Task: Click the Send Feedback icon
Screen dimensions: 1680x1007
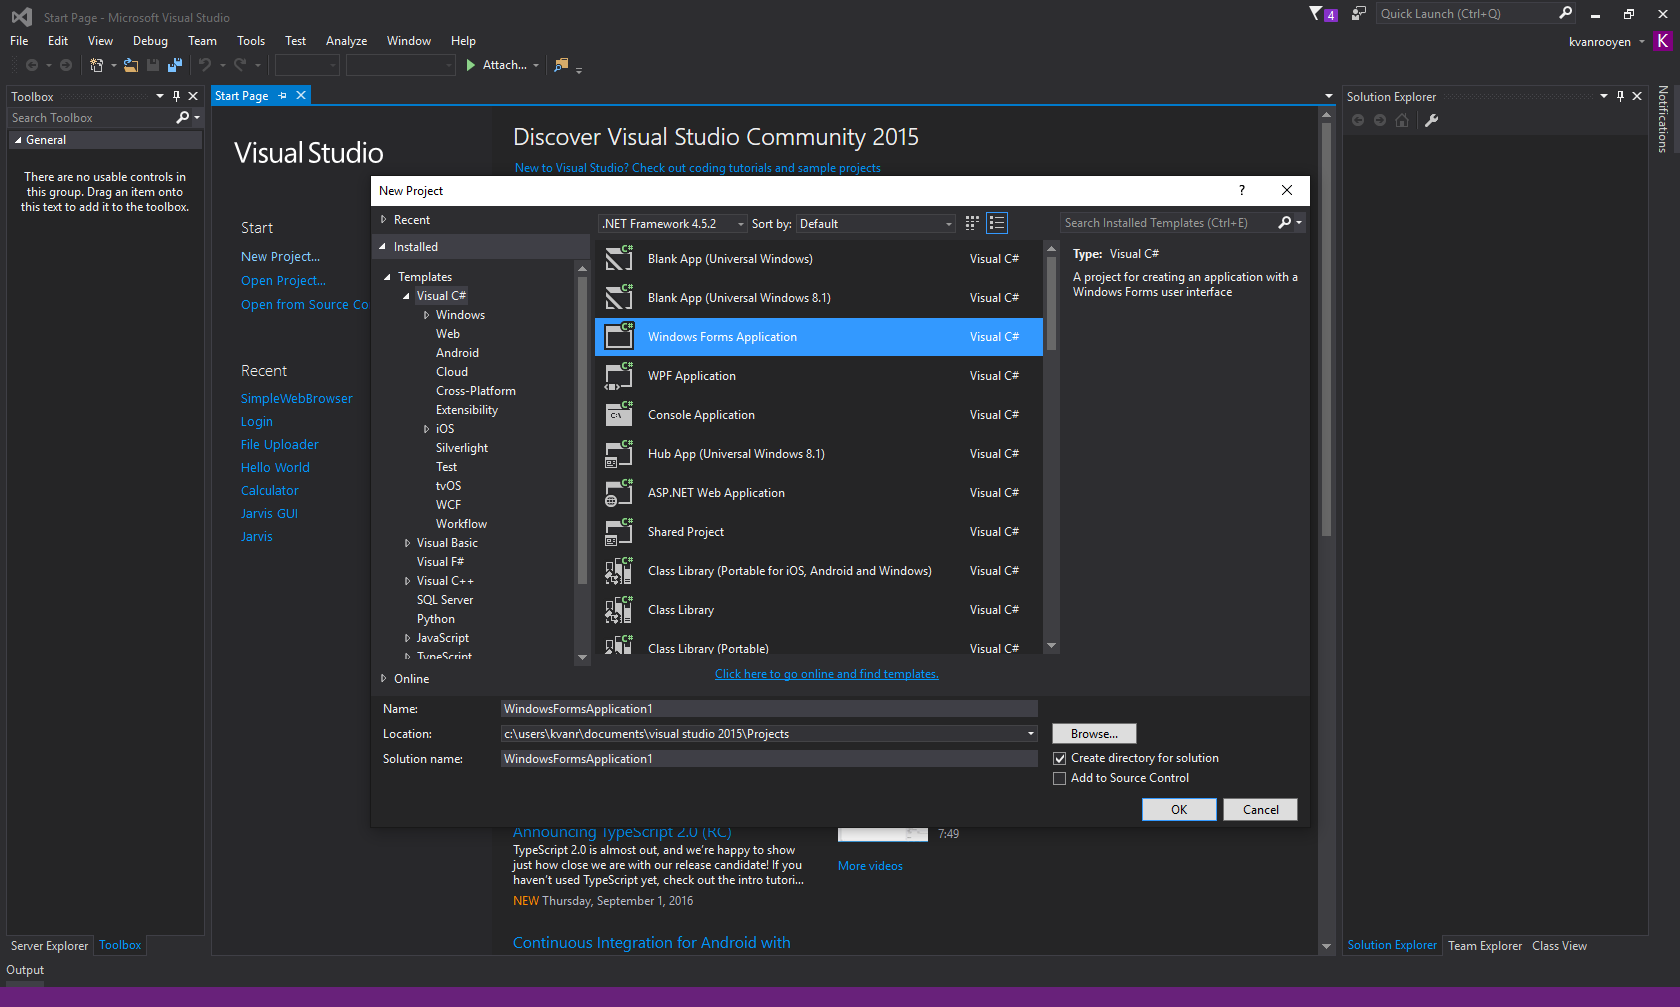Action: 1359,14
